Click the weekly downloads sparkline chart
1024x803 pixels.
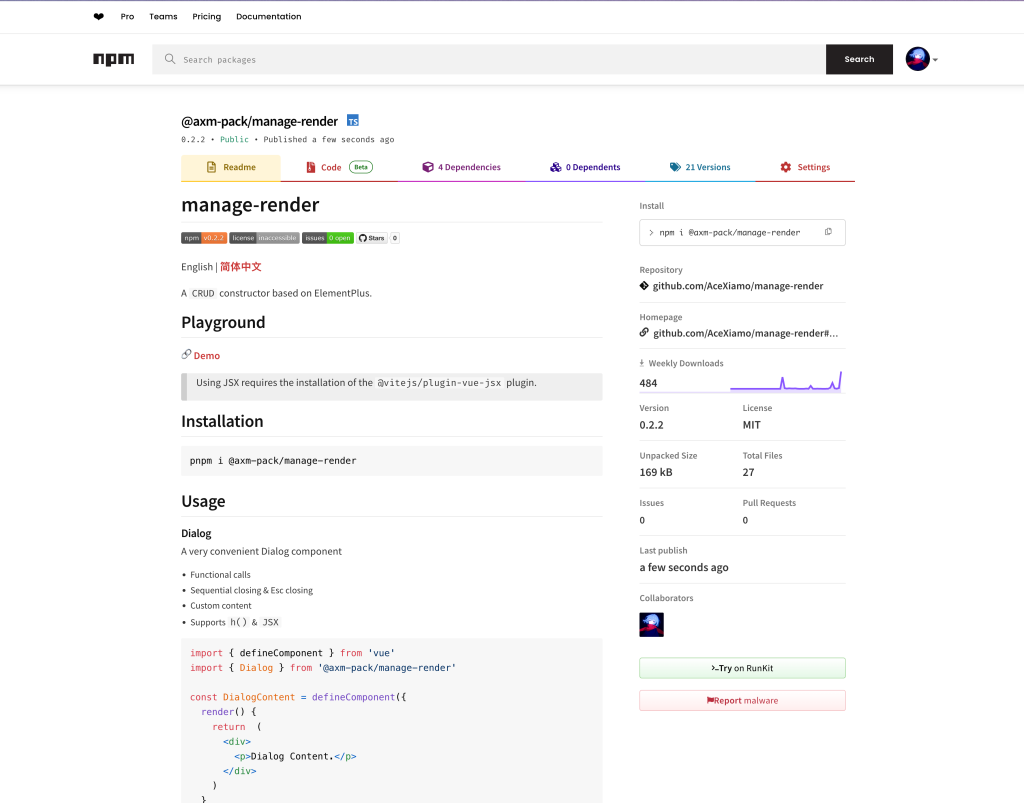pos(786,382)
